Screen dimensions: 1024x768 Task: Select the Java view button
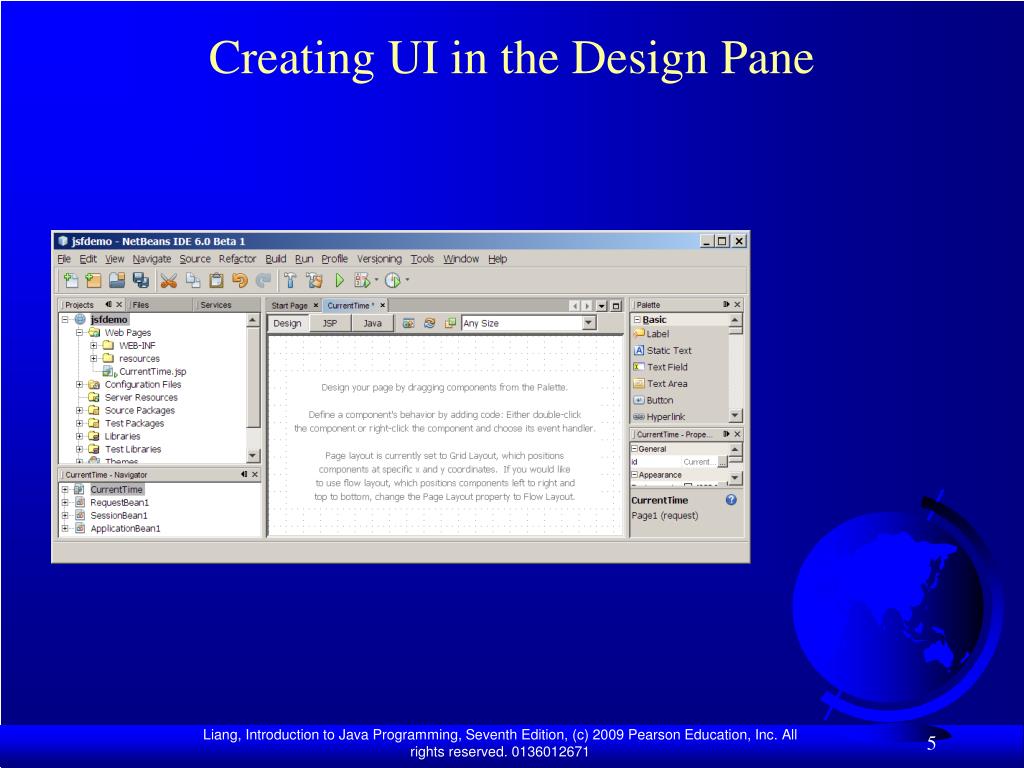(372, 323)
